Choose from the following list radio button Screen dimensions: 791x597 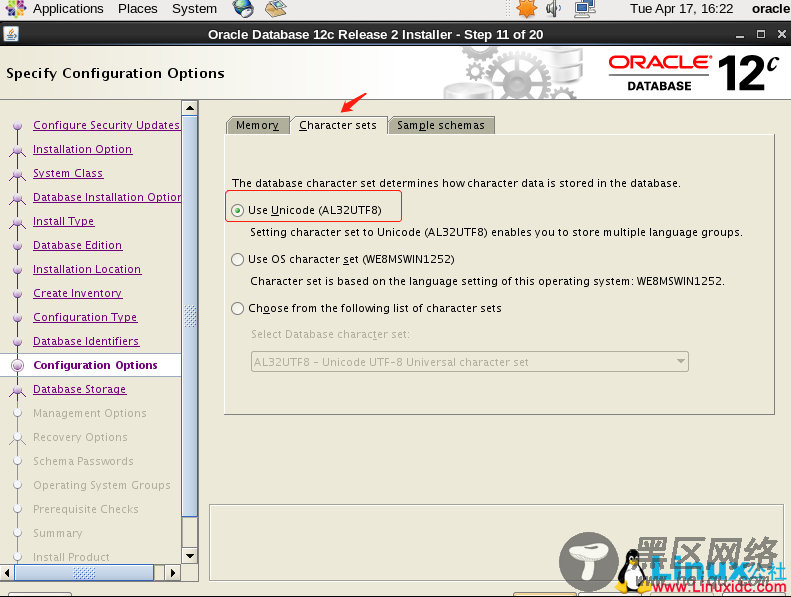click(238, 308)
